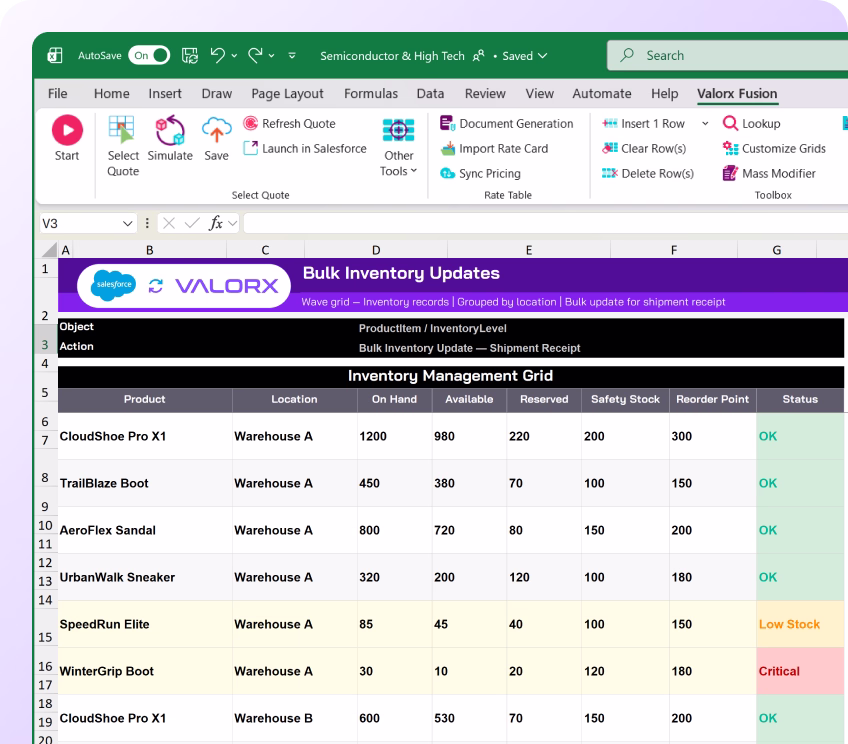Open Customize Quick Access Toolbar menu
The height and width of the screenshot is (744, 848).
pyautogui.click(x=292, y=56)
